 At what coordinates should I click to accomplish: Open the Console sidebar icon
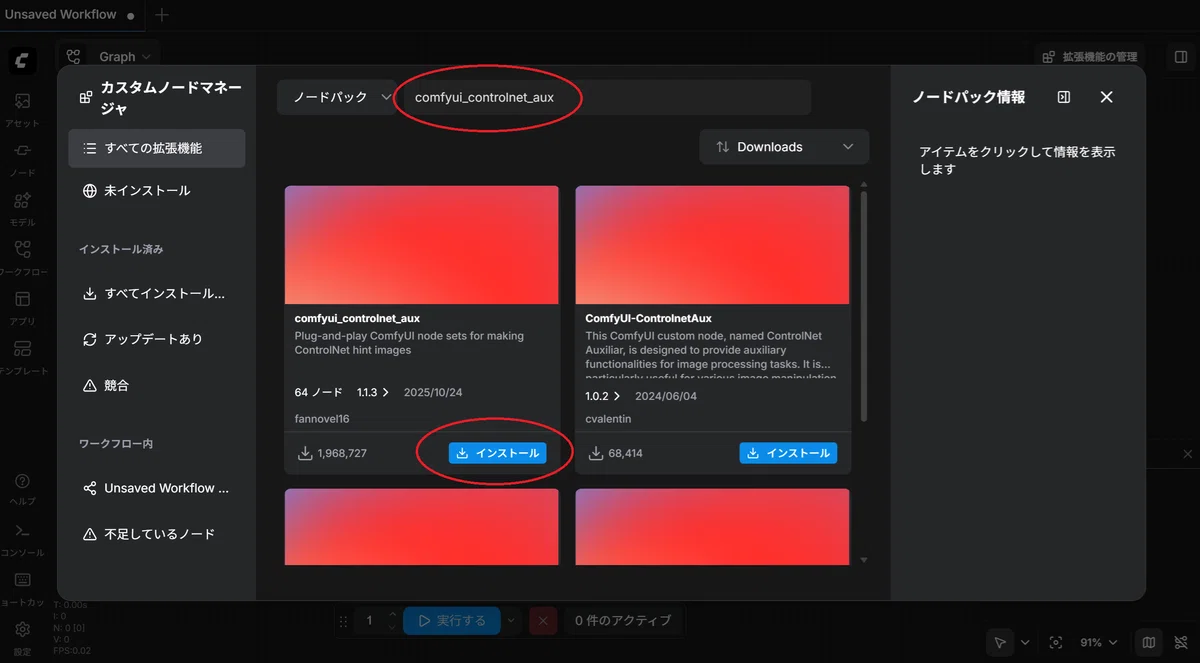tap(22, 531)
